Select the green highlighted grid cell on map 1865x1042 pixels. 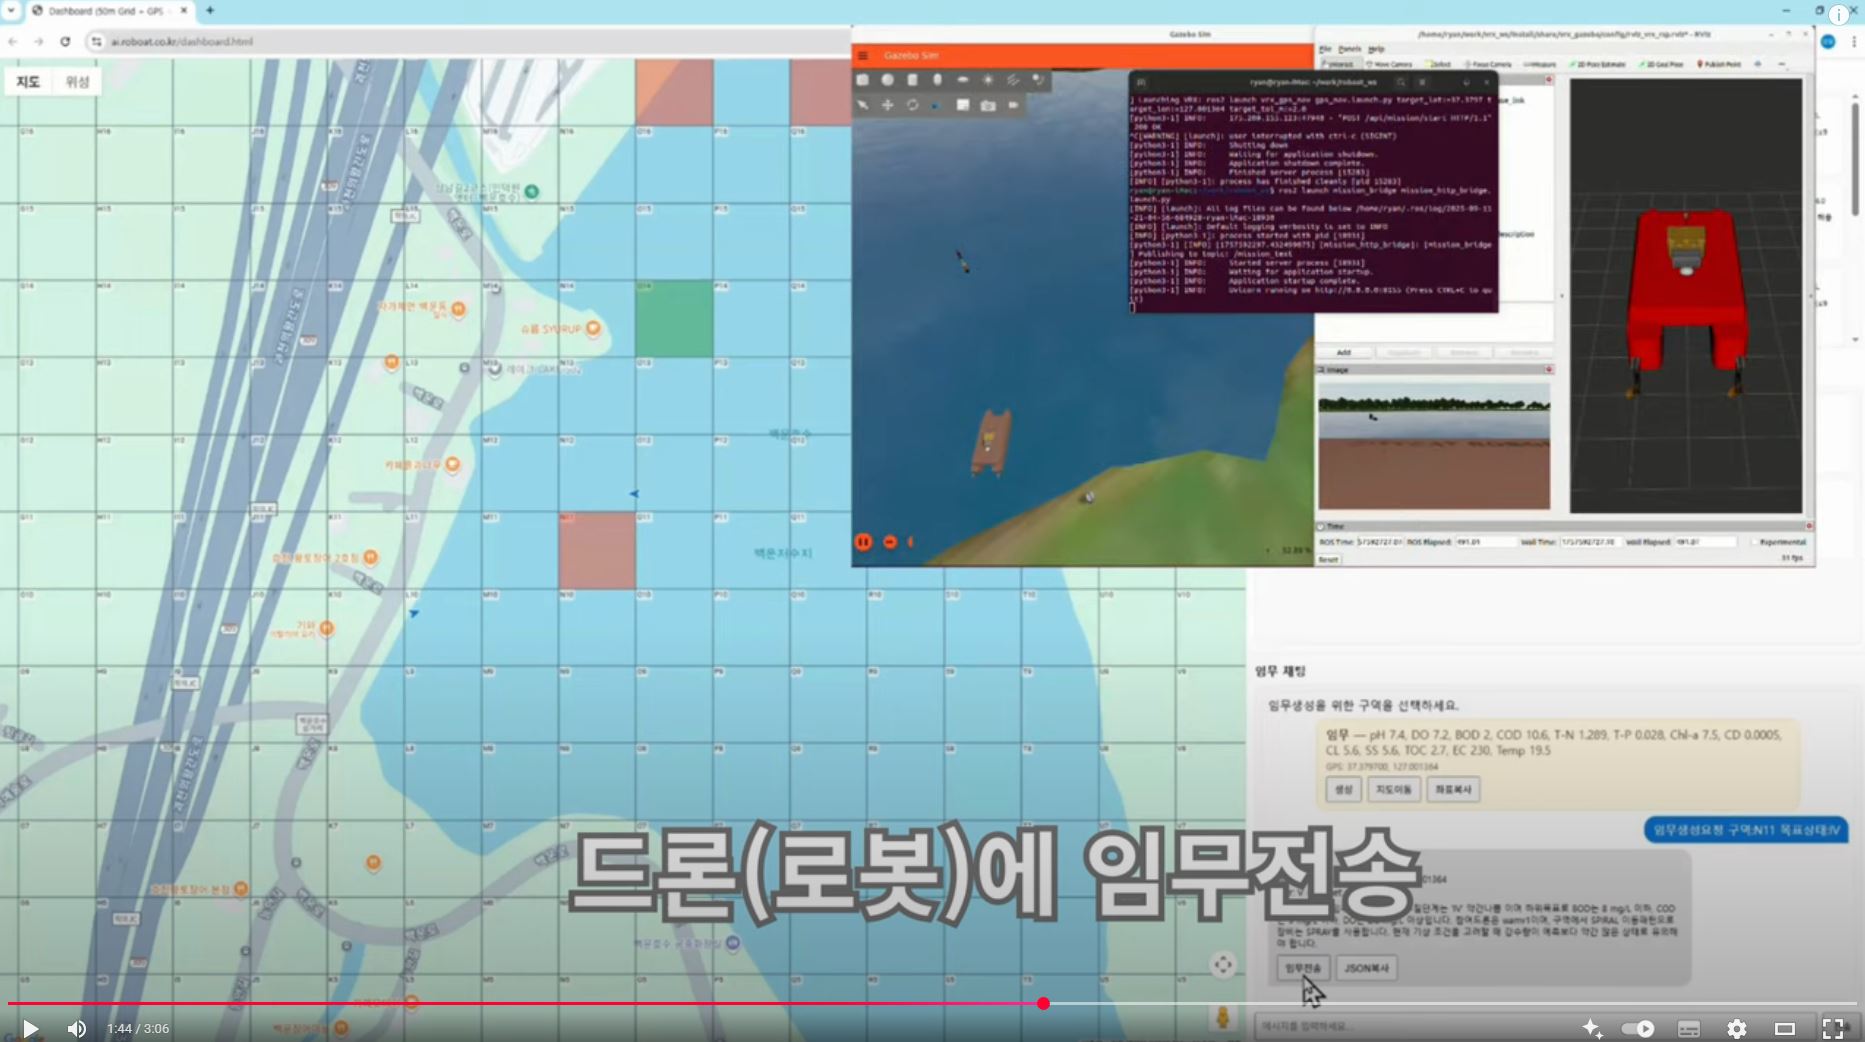point(674,319)
